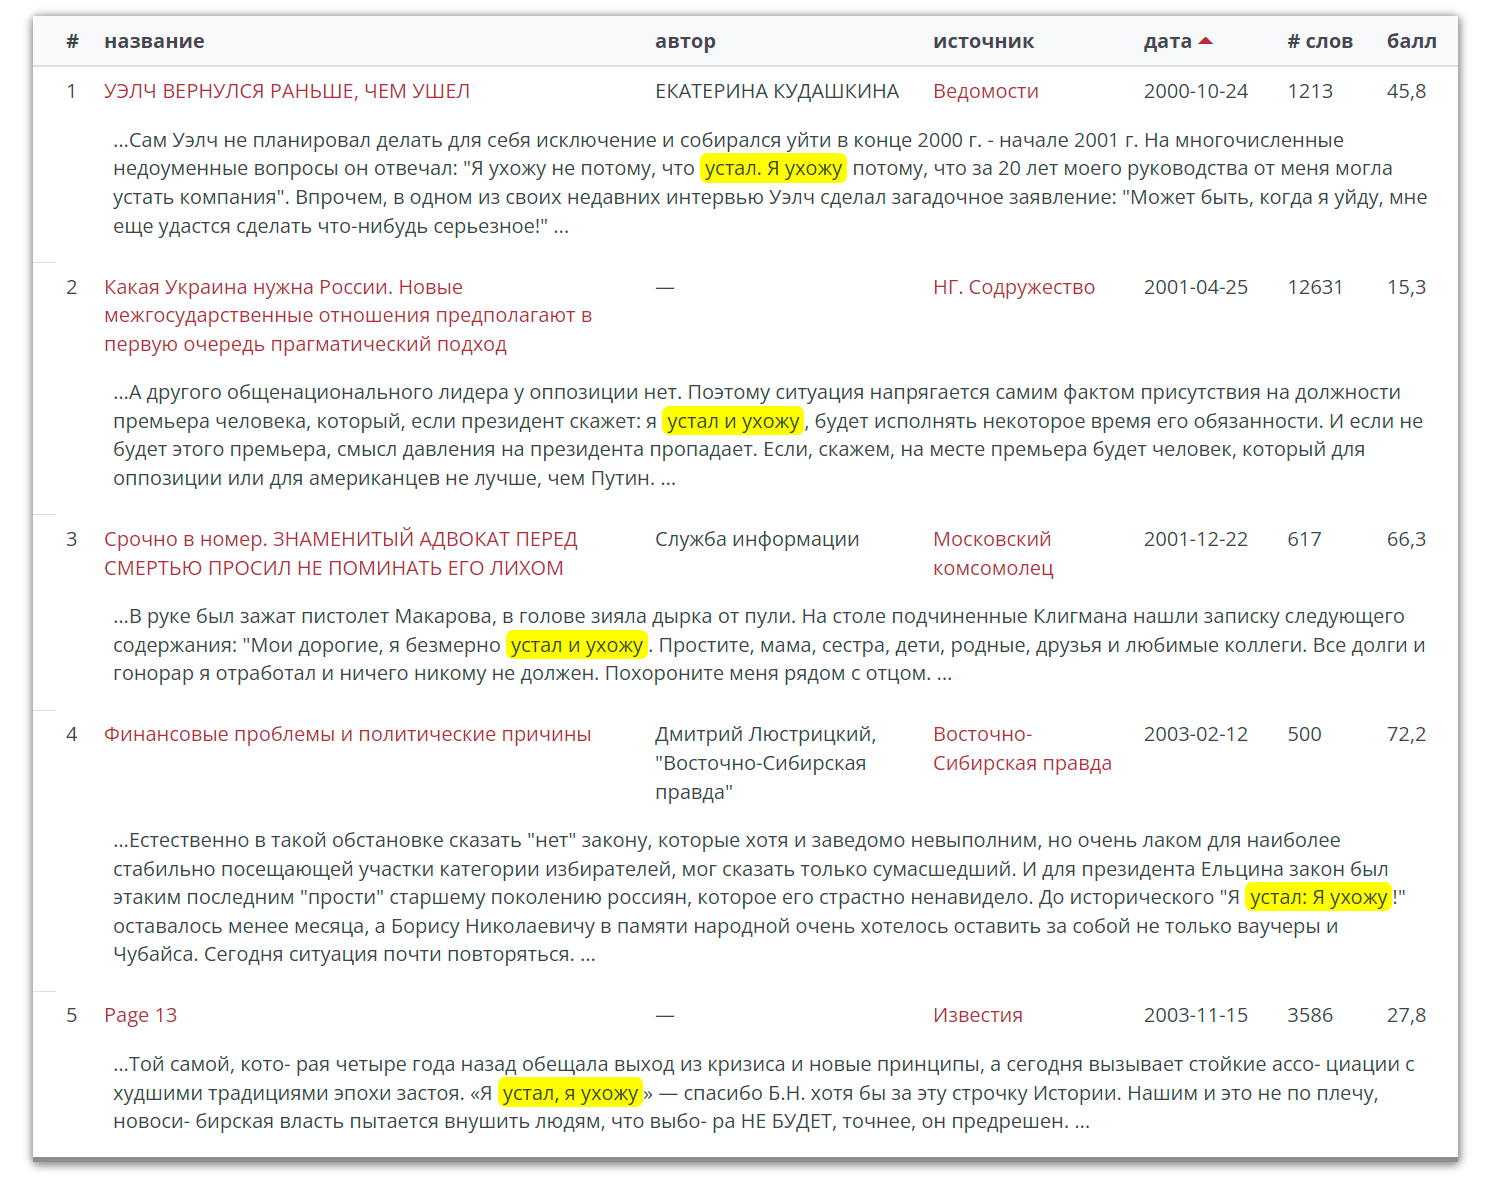Viewport: 1491px width, 1181px height.
Task: Open 'Финансовые проблемы и политические причины' link
Action: click(x=347, y=734)
